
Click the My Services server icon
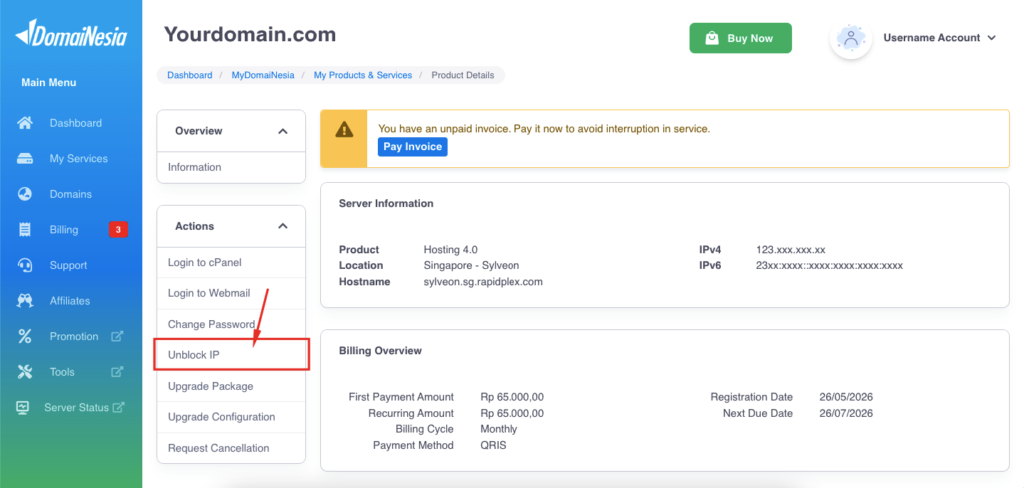(25, 159)
